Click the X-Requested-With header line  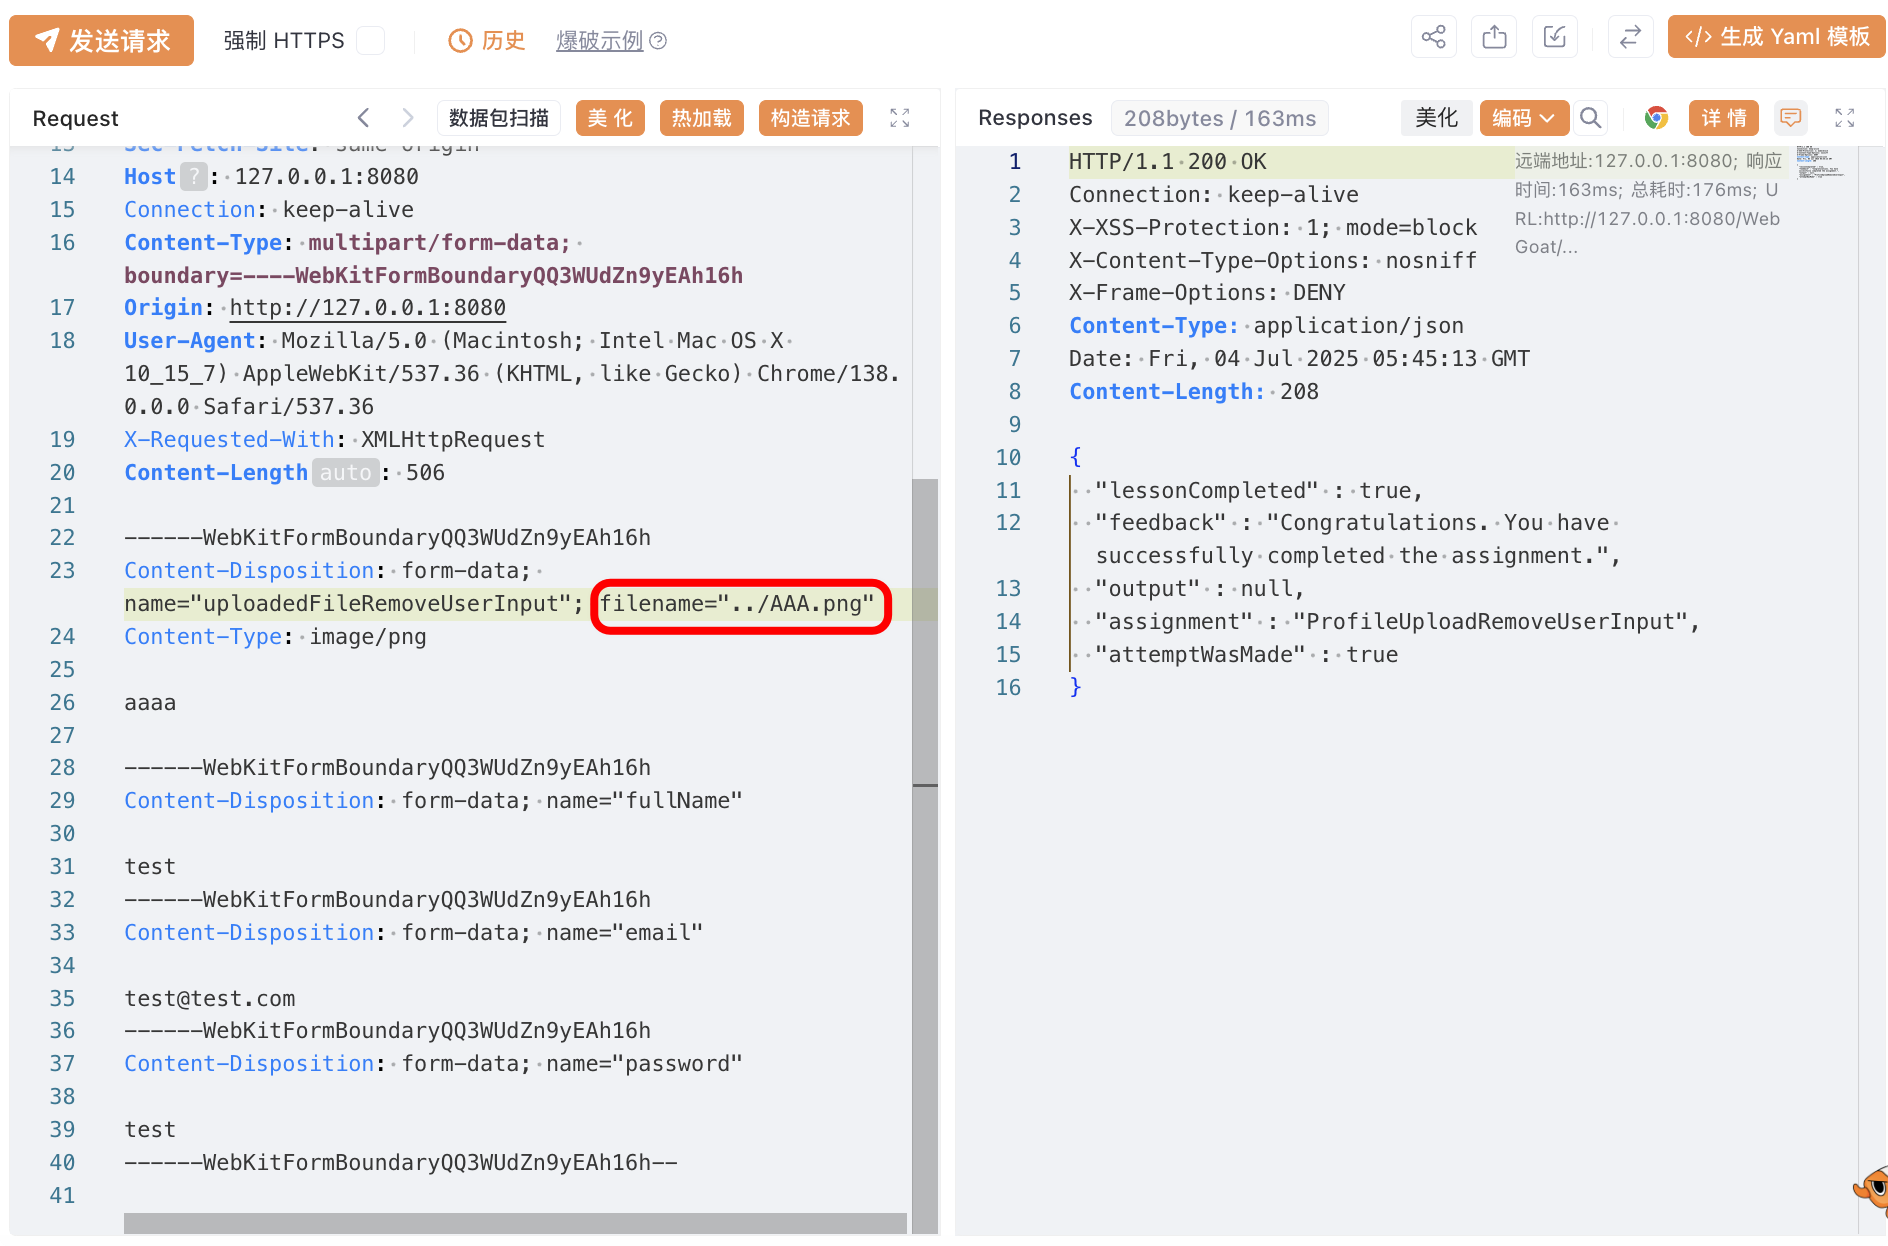click(x=334, y=440)
